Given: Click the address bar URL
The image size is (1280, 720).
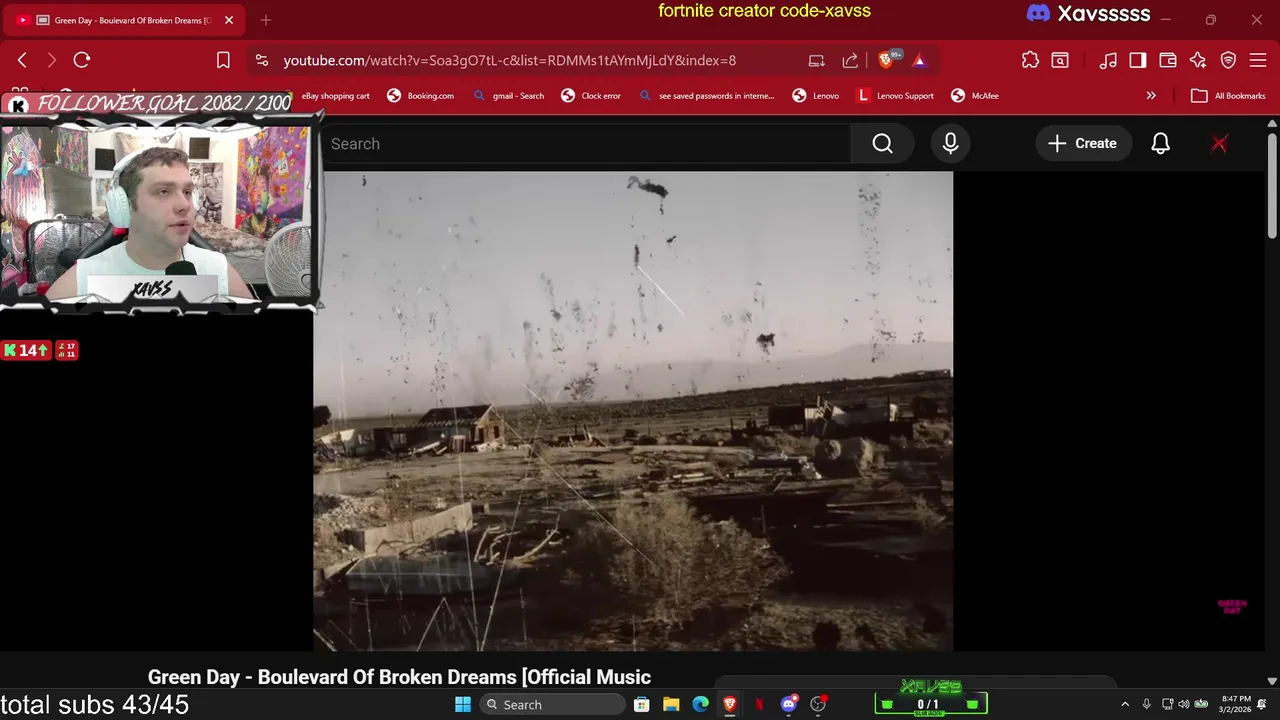Looking at the screenshot, I should (x=510, y=60).
